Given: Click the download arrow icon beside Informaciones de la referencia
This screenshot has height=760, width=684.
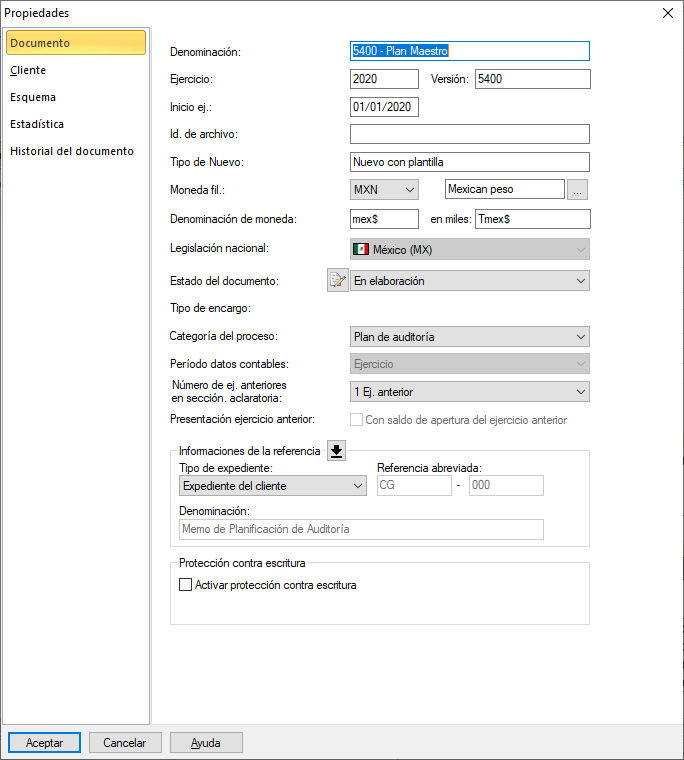Looking at the screenshot, I should coord(336,451).
